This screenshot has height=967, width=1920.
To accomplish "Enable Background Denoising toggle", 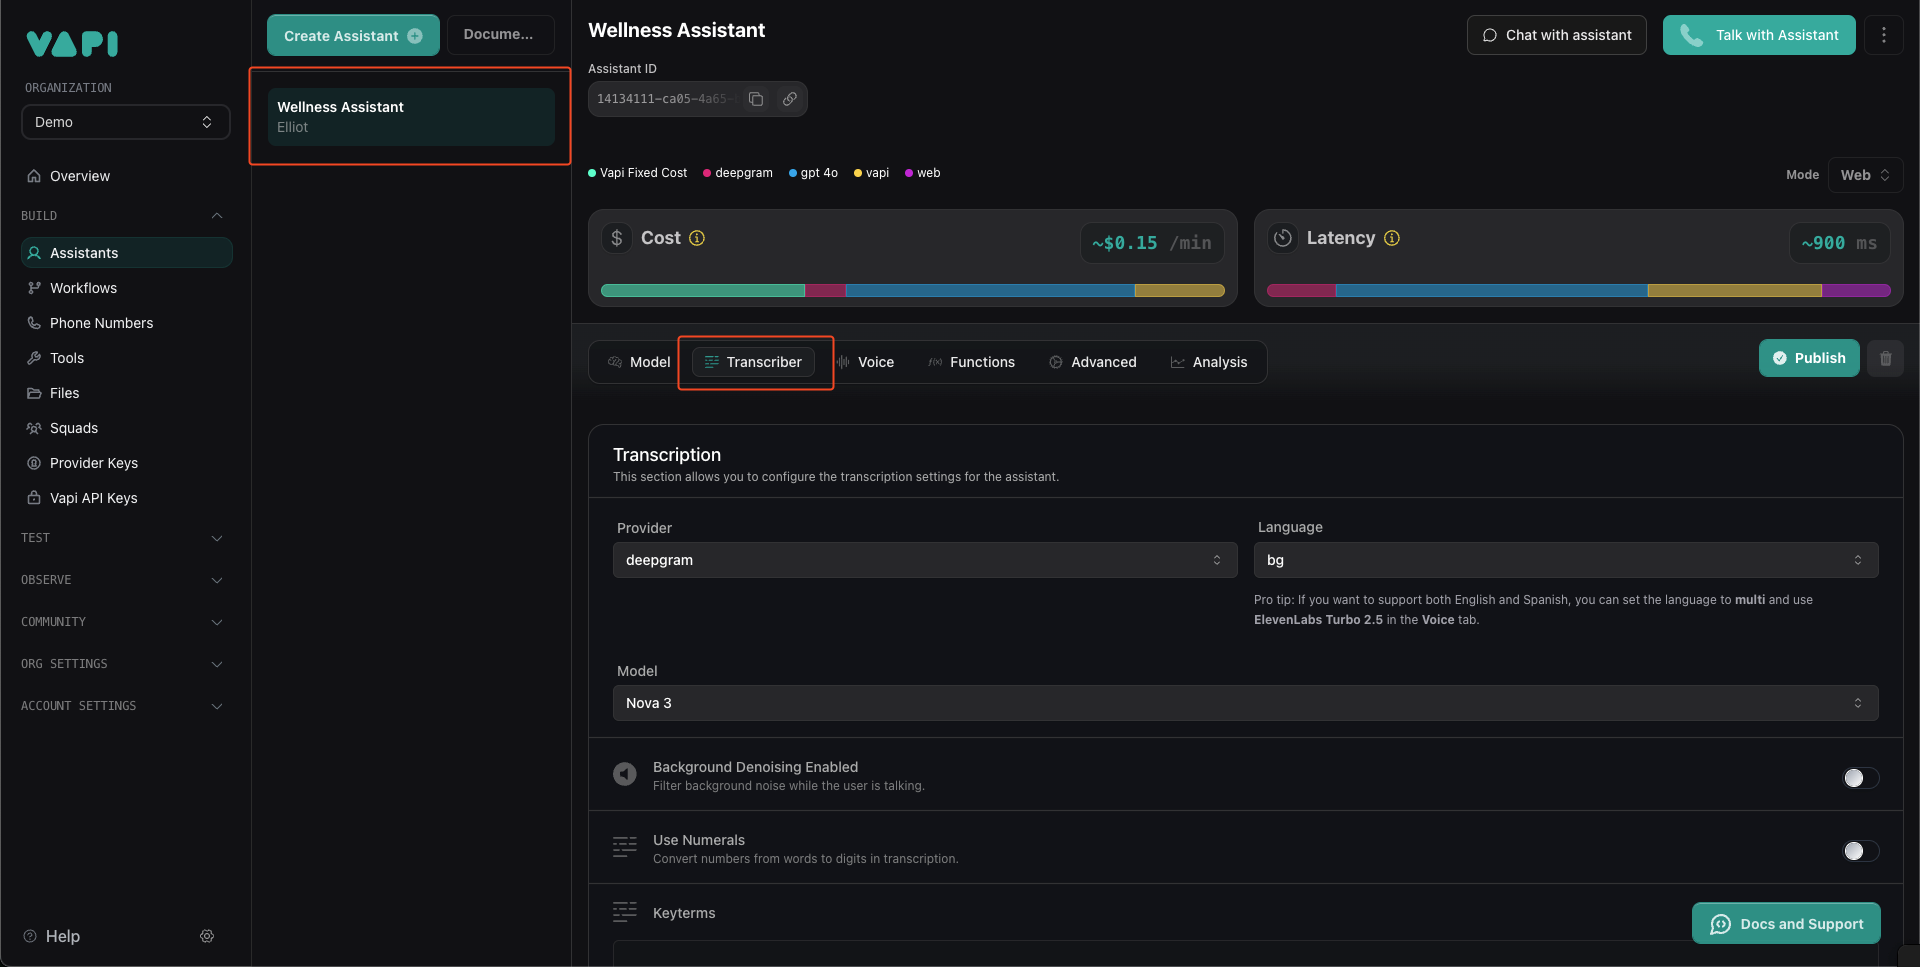I will (1860, 778).
